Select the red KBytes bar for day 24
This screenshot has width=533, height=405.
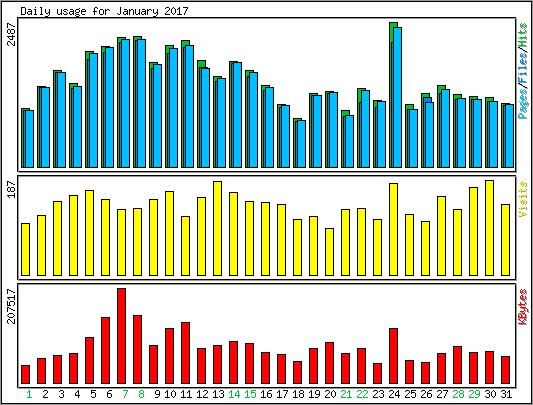pos(394,356)
